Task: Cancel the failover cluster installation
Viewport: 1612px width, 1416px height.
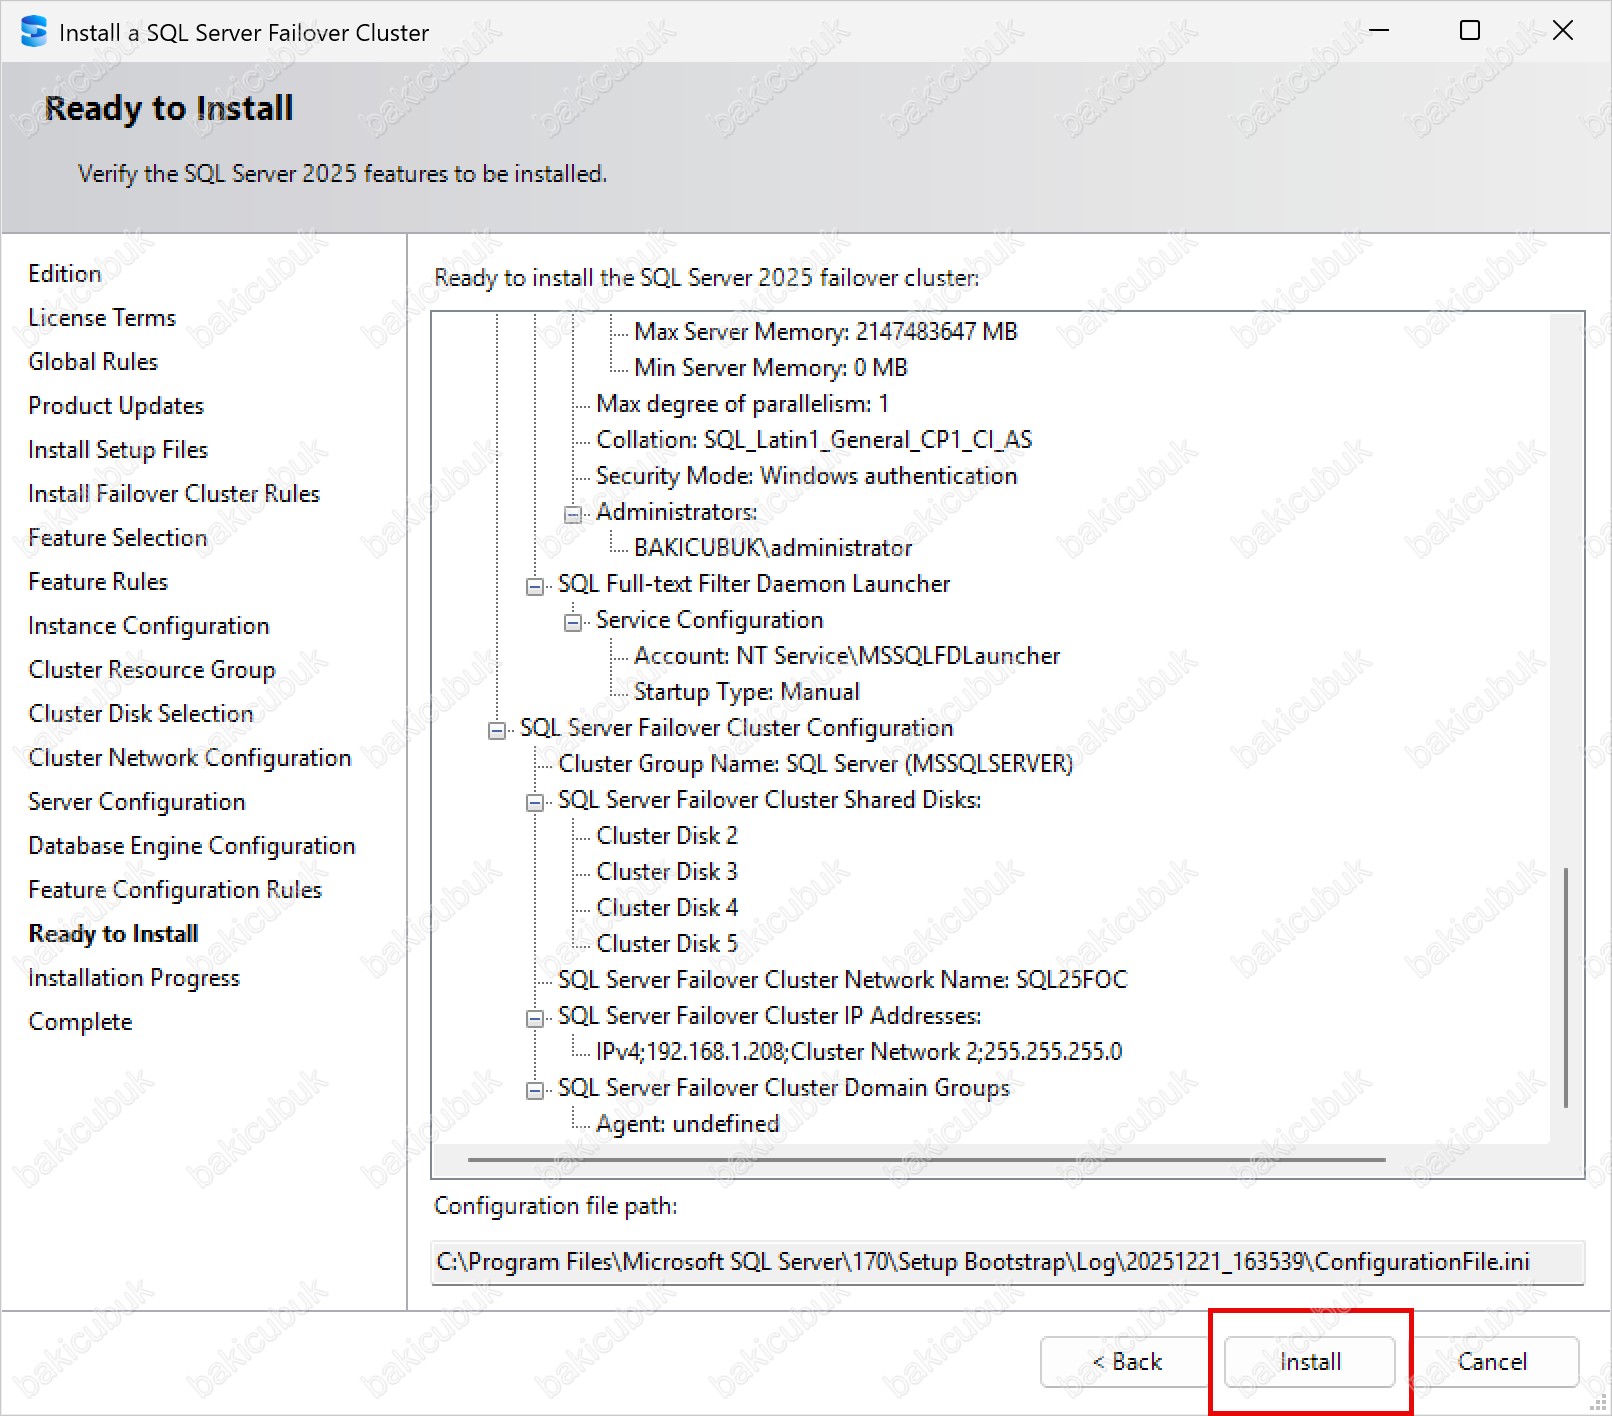Action: (1491, 1361)
